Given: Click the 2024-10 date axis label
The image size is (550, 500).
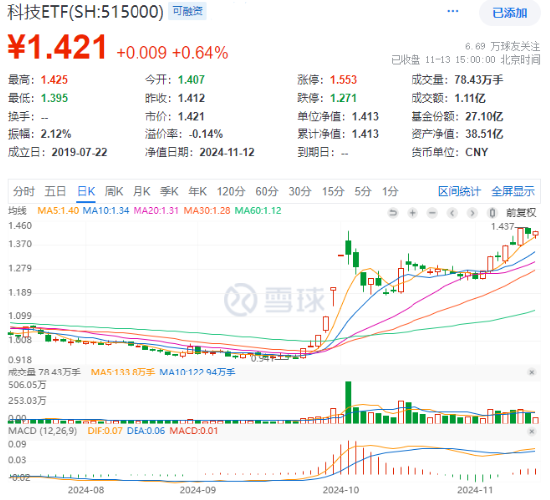Looking at the screenshot, I should coord(341,490).
